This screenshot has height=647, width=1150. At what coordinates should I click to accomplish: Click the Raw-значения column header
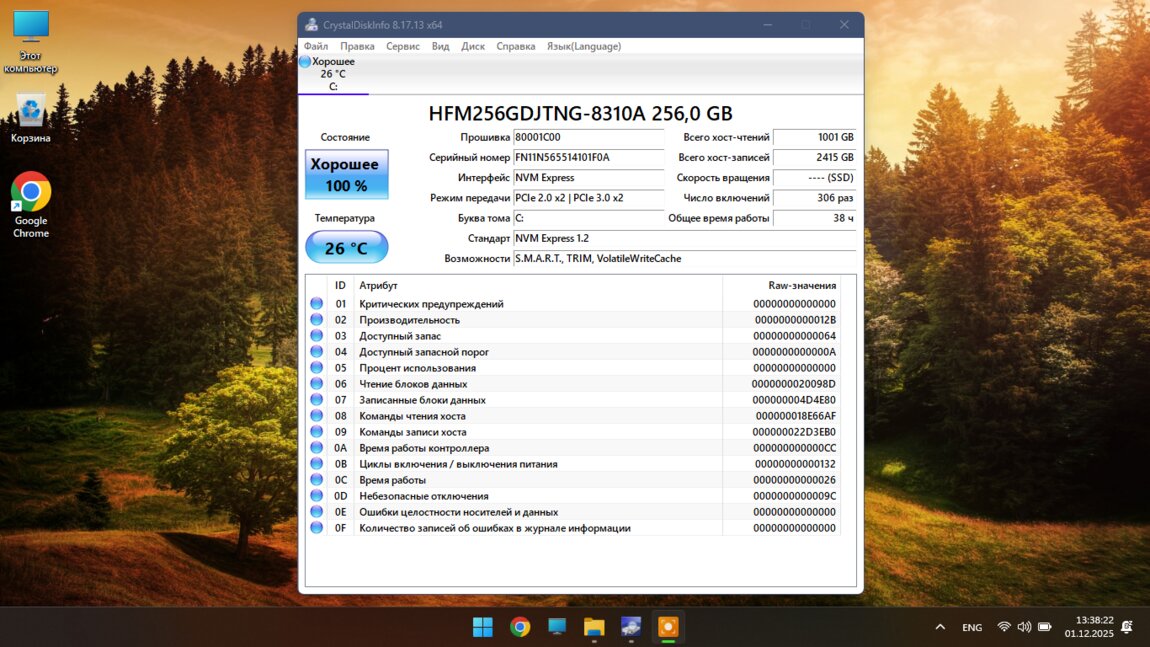coord(801,286)
